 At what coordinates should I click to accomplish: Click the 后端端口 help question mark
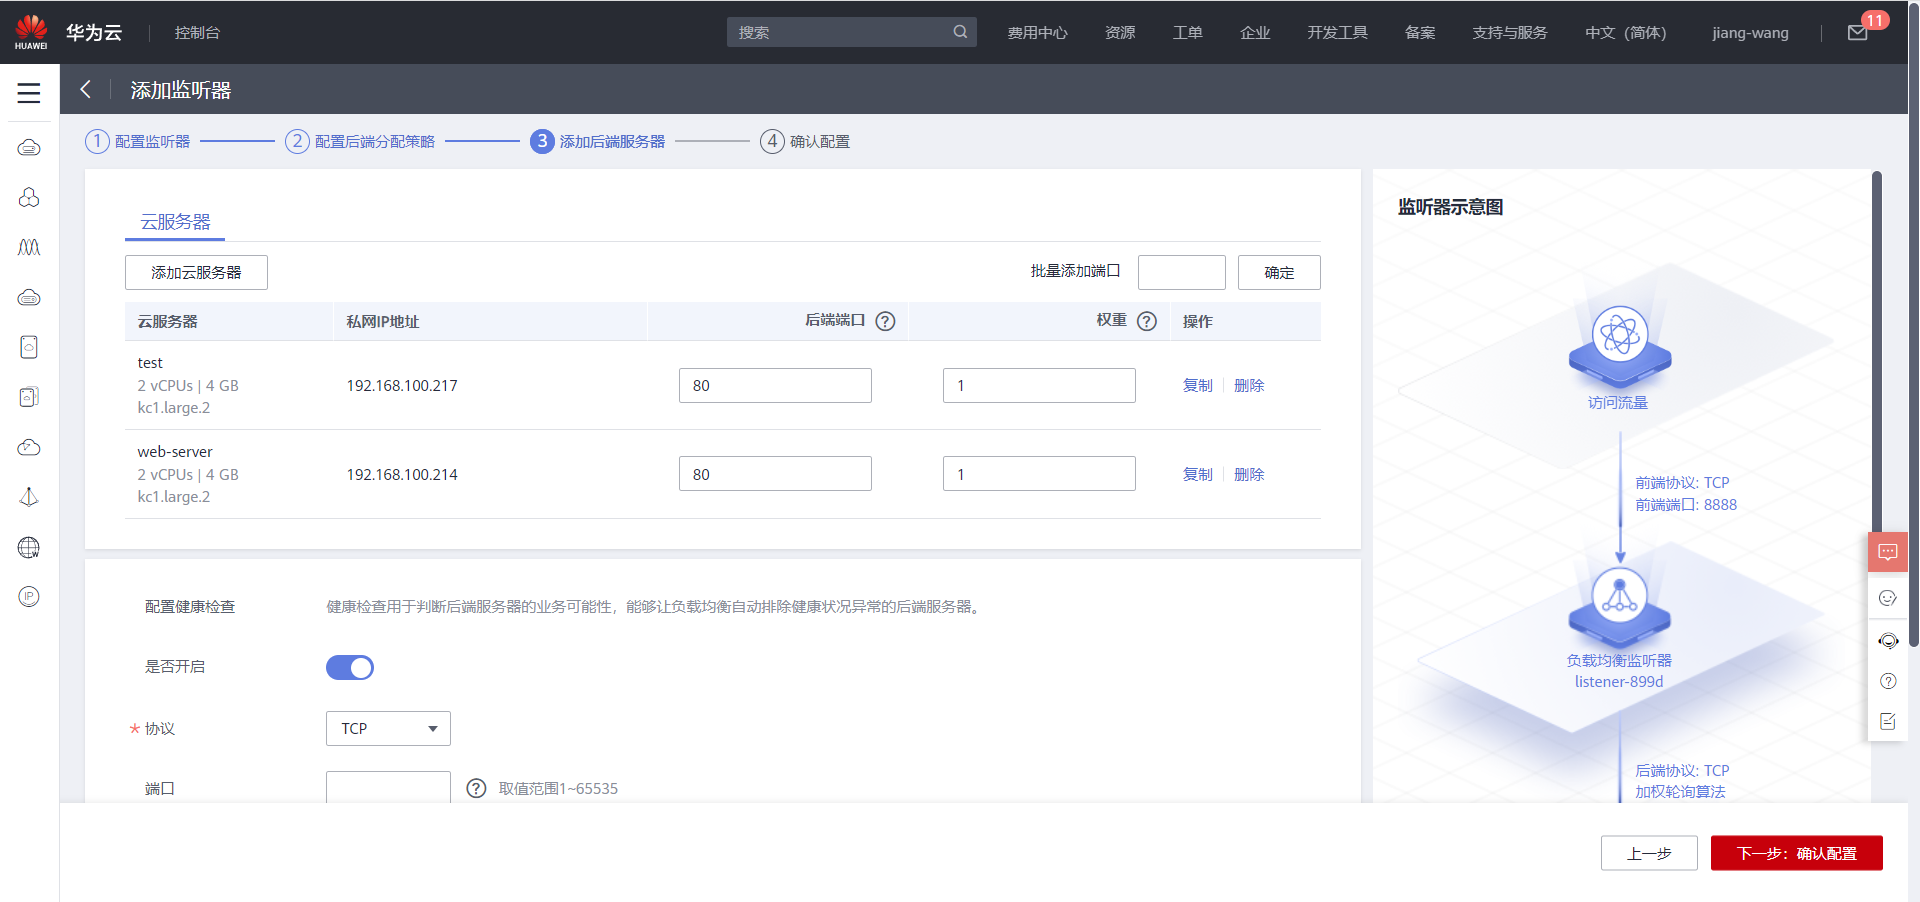click(885, 321)
